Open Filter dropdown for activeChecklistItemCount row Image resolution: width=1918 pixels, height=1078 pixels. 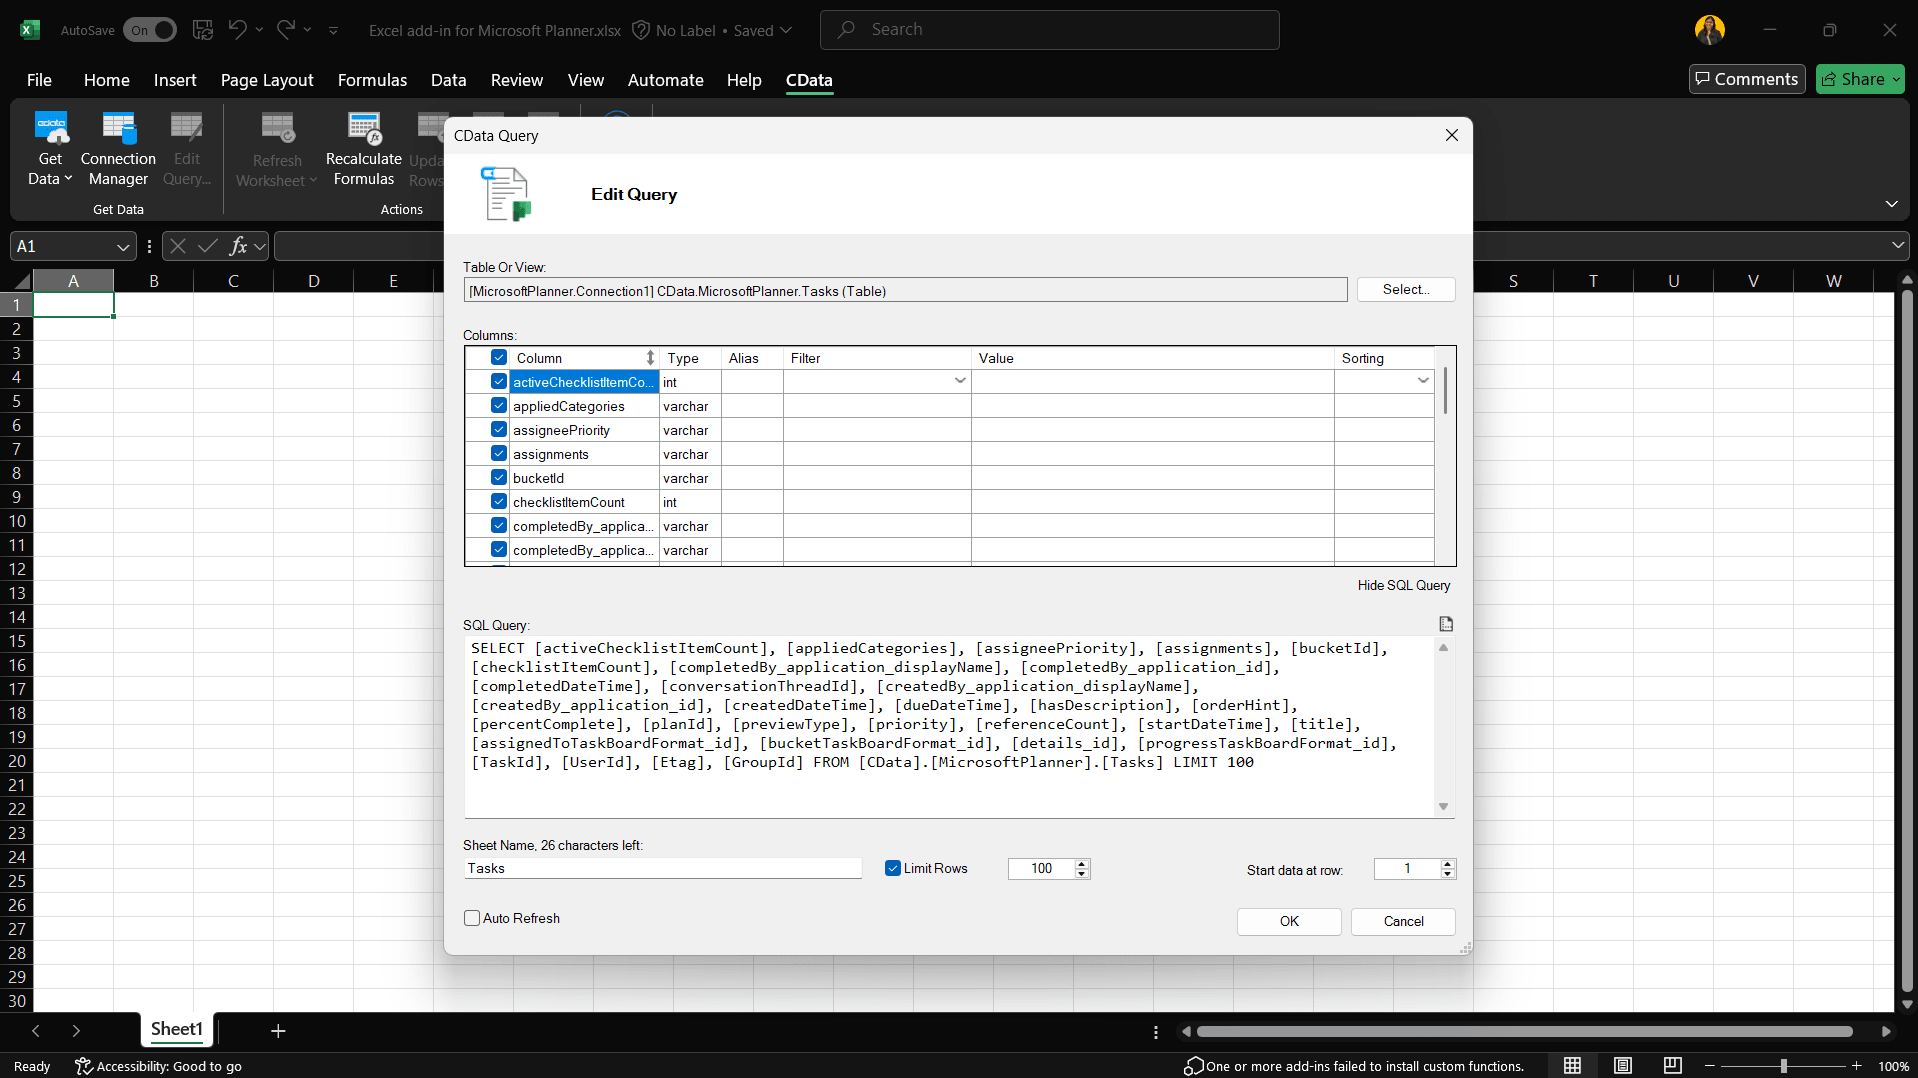(959, 381)
